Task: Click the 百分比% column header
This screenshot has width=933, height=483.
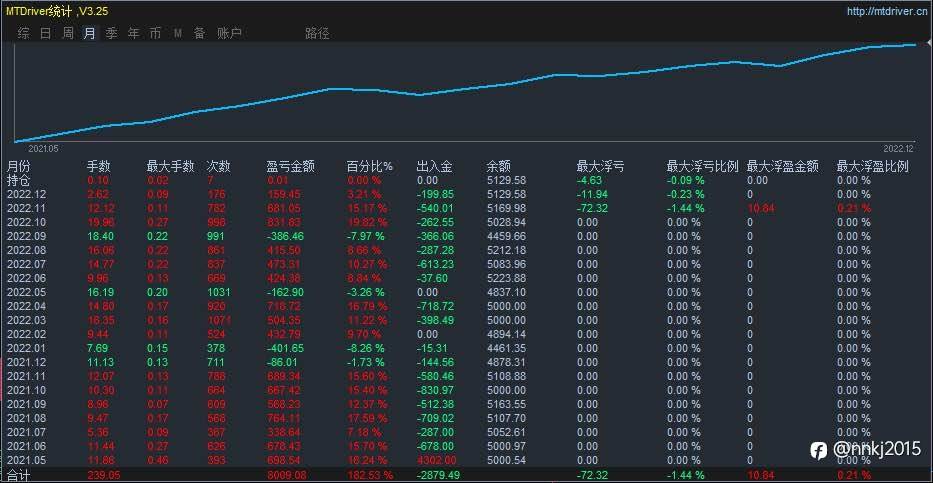Action: (x=370, y=167)
